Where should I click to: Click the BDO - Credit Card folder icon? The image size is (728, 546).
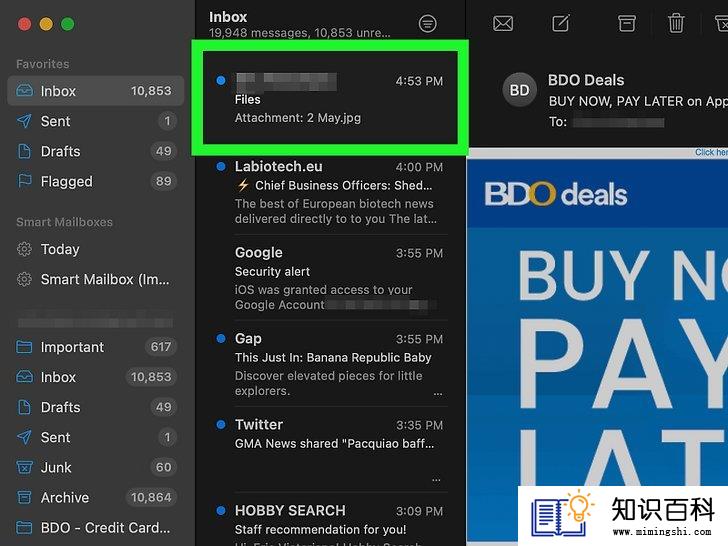tap(24, 527)
